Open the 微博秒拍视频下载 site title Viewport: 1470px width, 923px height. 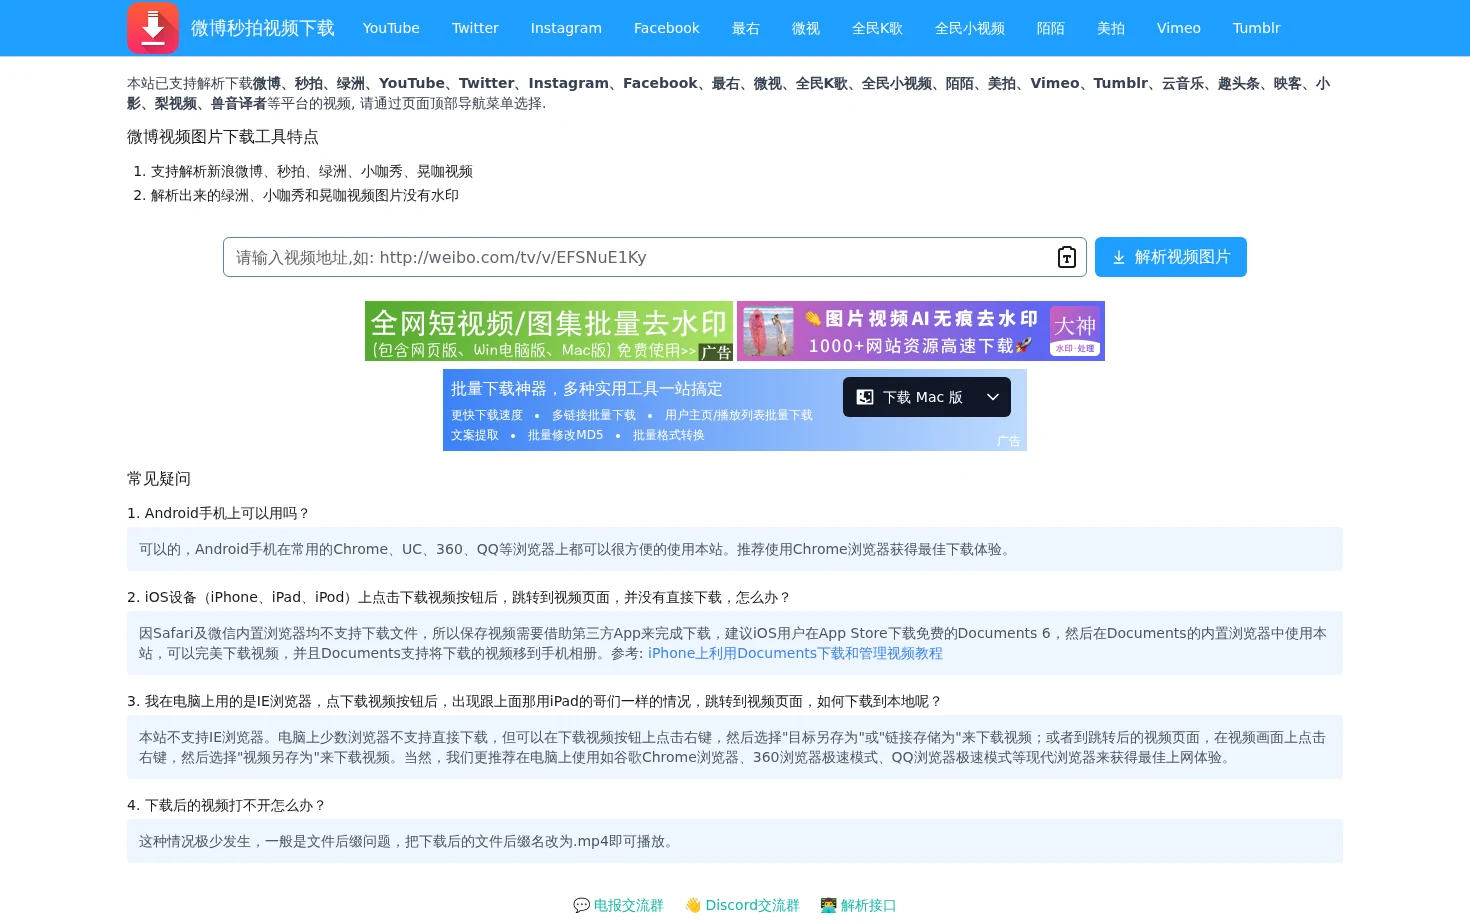[x=263, y=28]
